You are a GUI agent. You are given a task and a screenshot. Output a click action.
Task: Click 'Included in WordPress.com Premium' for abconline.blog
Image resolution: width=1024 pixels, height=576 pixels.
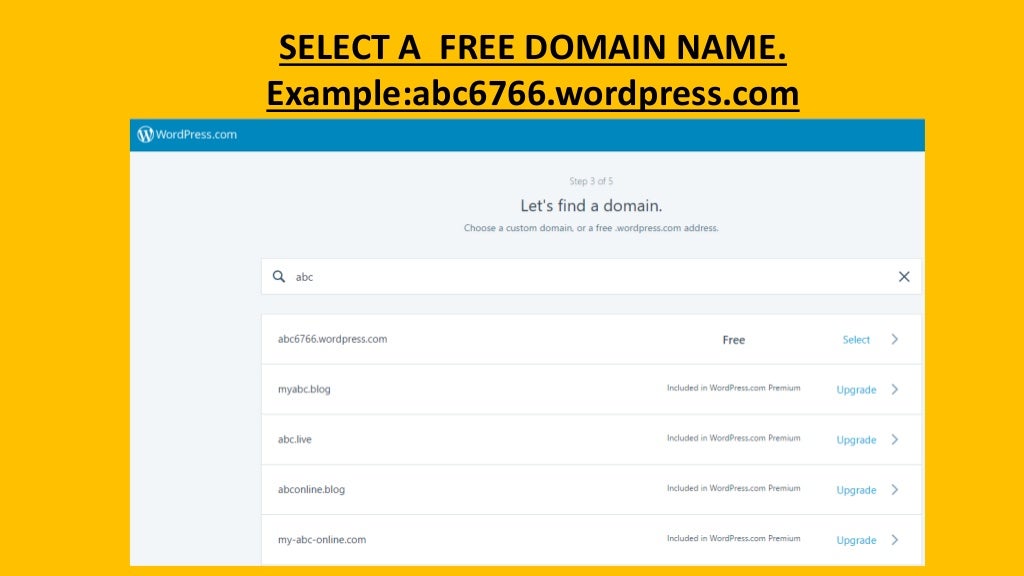(x=733, y=488)
